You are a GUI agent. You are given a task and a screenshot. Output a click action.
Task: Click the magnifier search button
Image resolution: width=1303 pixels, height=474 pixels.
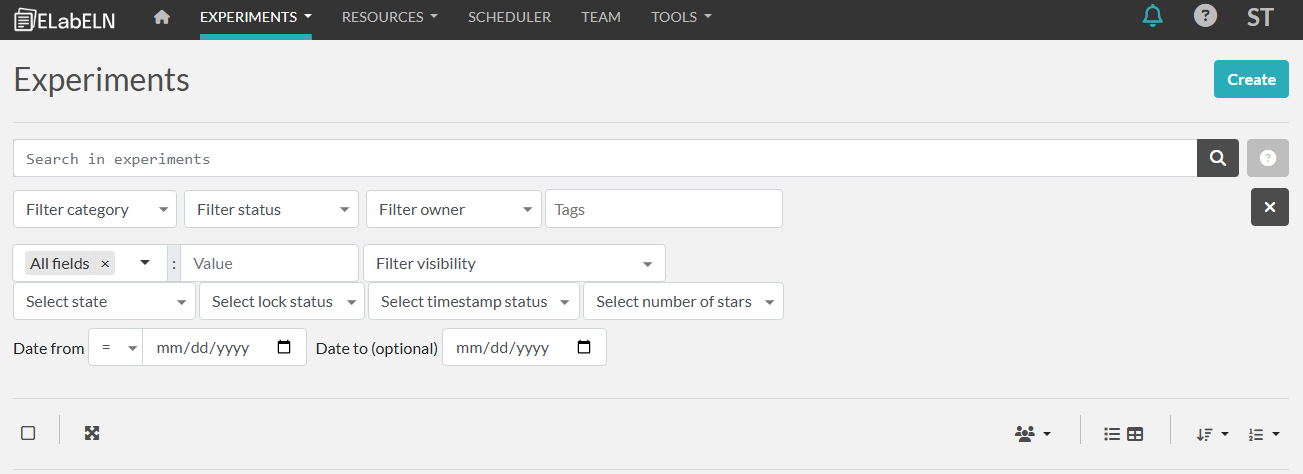point(1218,158)
